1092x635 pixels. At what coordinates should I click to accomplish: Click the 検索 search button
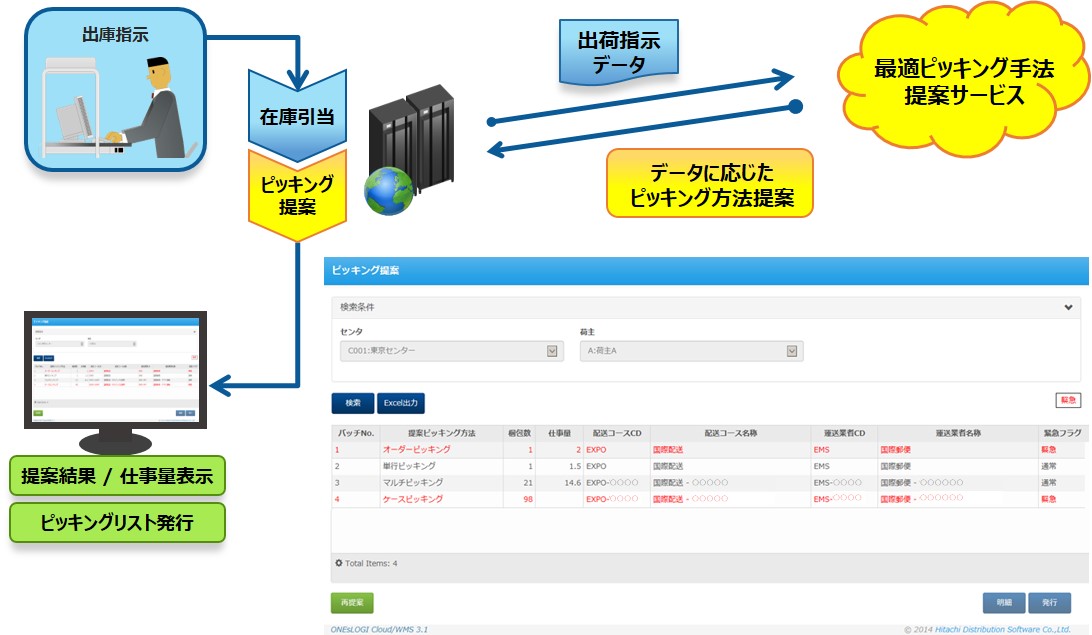(352, 403)
